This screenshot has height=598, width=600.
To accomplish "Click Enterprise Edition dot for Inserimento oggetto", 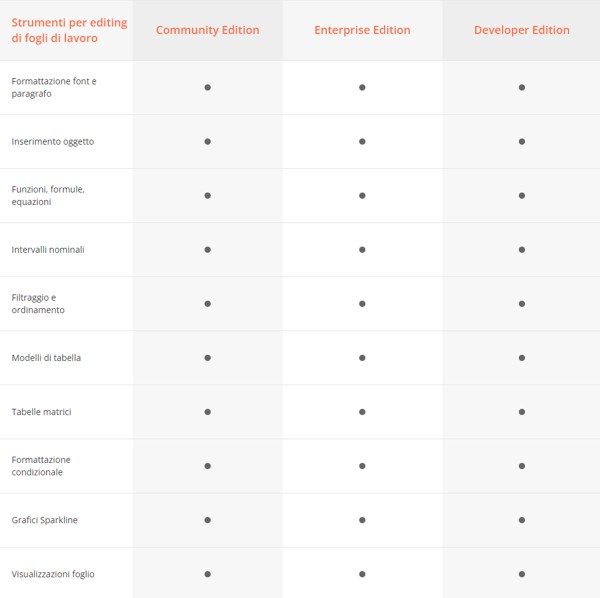I will coord(362,141).
